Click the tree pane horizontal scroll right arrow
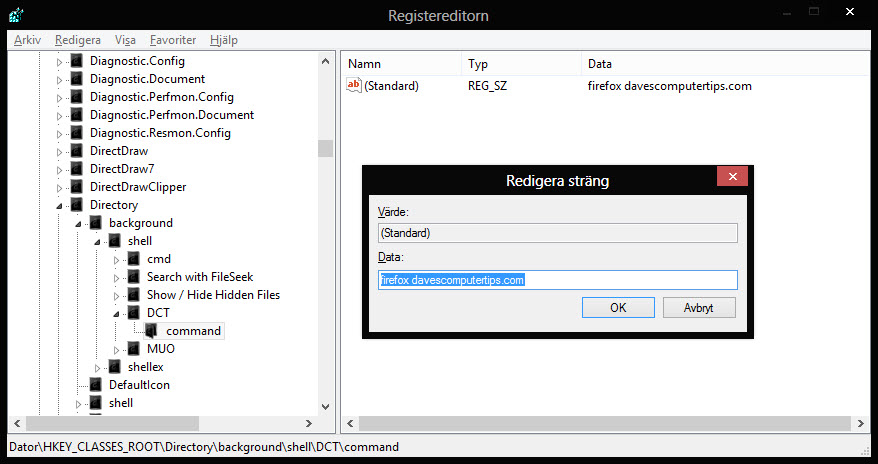This screenshot has height=464, width=878. (x=309, y=424)
